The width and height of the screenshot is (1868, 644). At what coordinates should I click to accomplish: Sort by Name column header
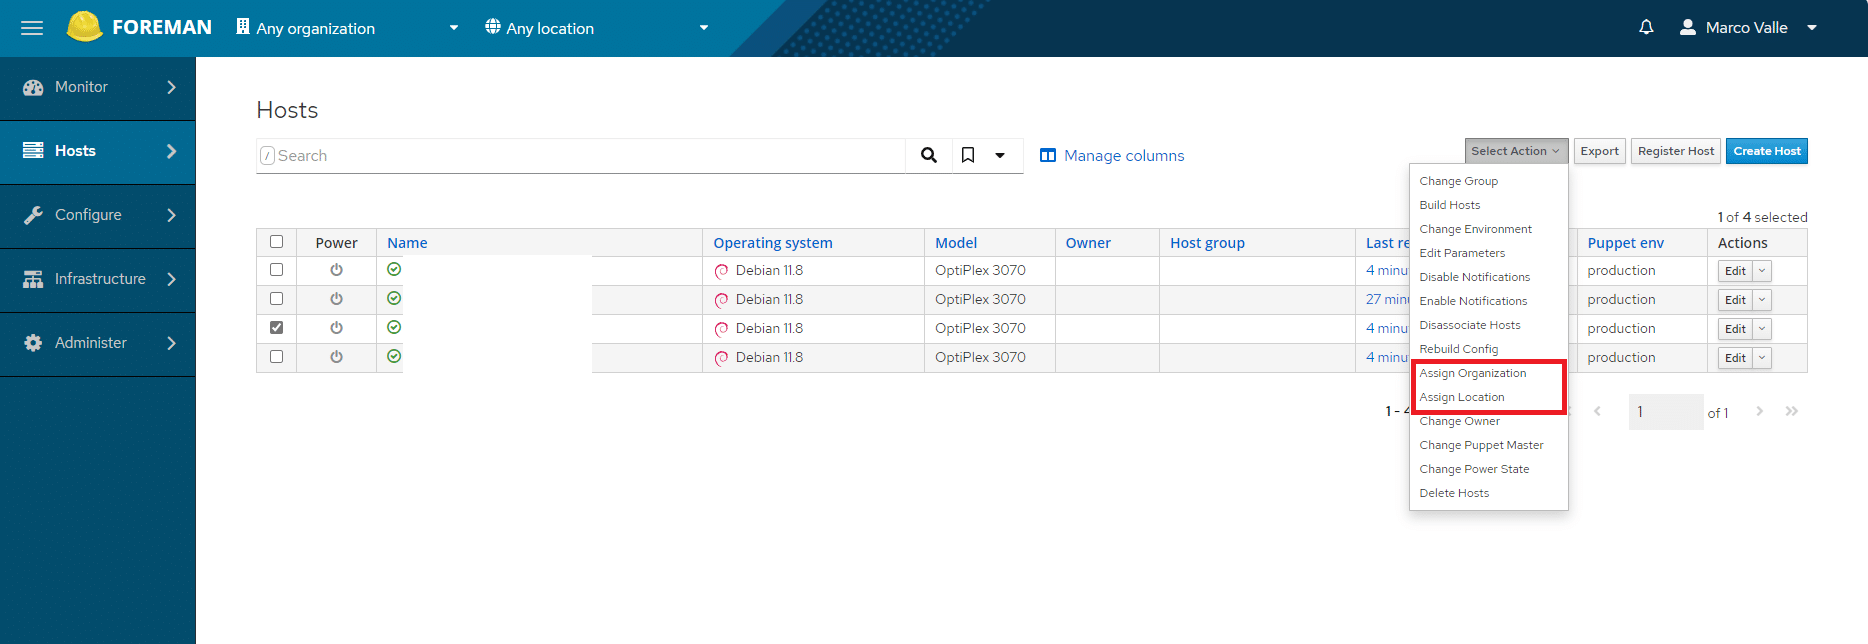coord(407,243)
